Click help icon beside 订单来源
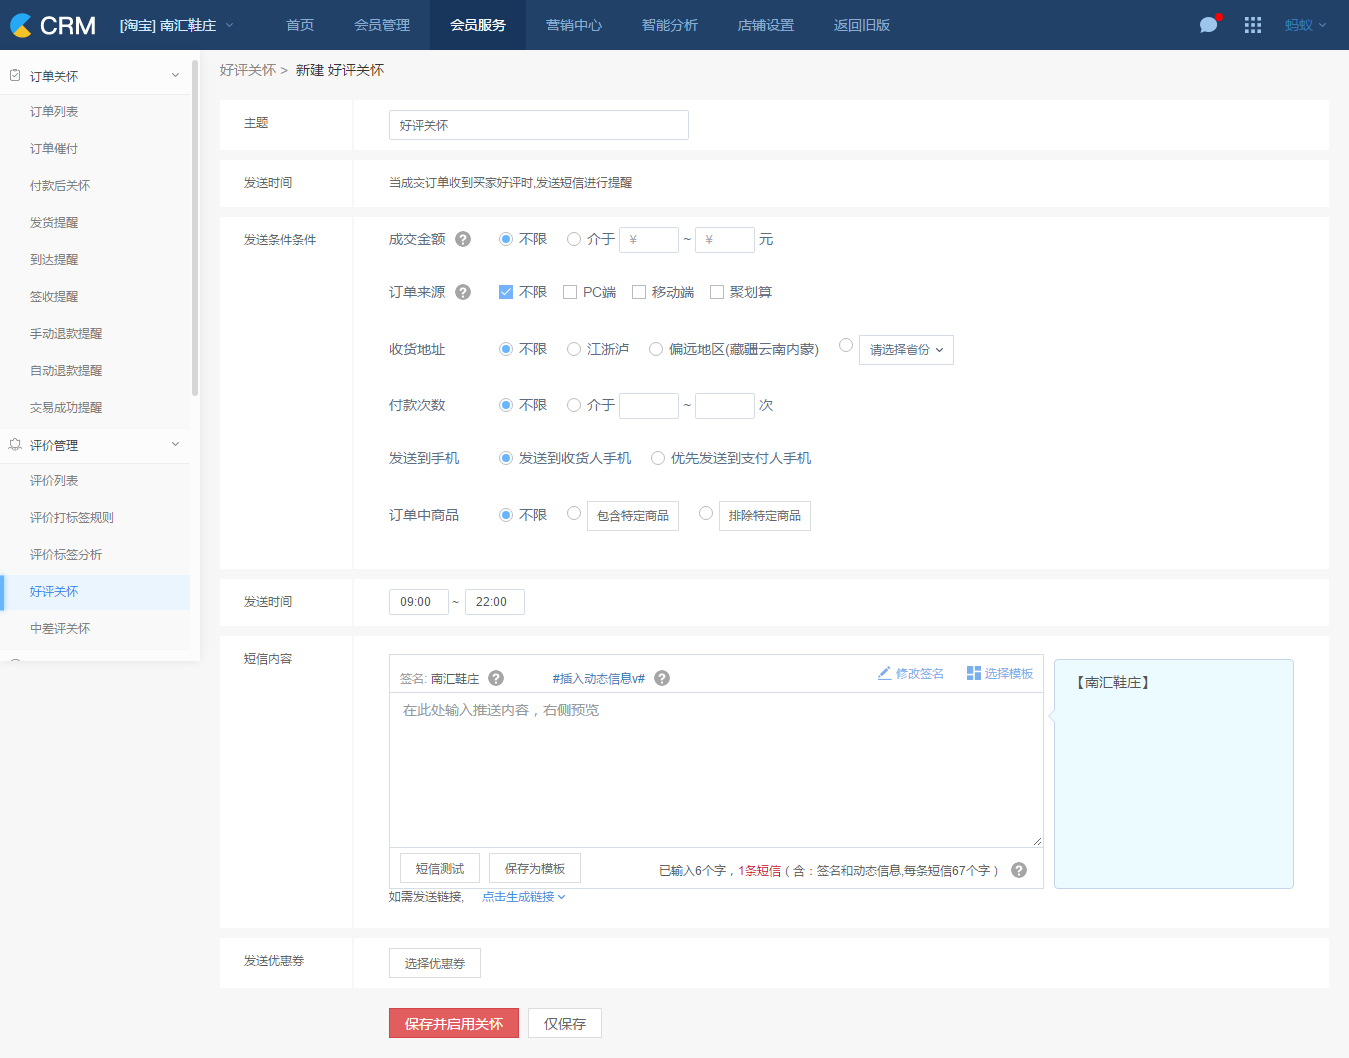The width and height of the screenshot is (1349, 1058). point(463,292)
